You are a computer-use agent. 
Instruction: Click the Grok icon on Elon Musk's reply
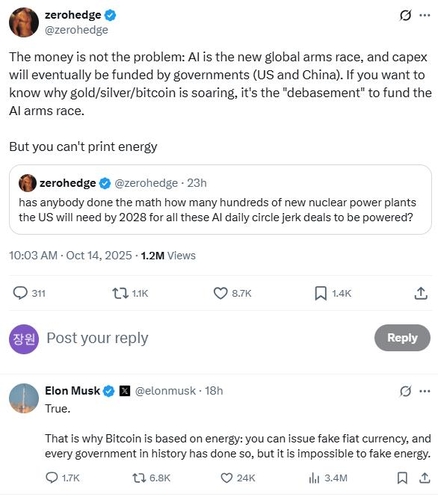pyautogui.click(x=405, y=391)
